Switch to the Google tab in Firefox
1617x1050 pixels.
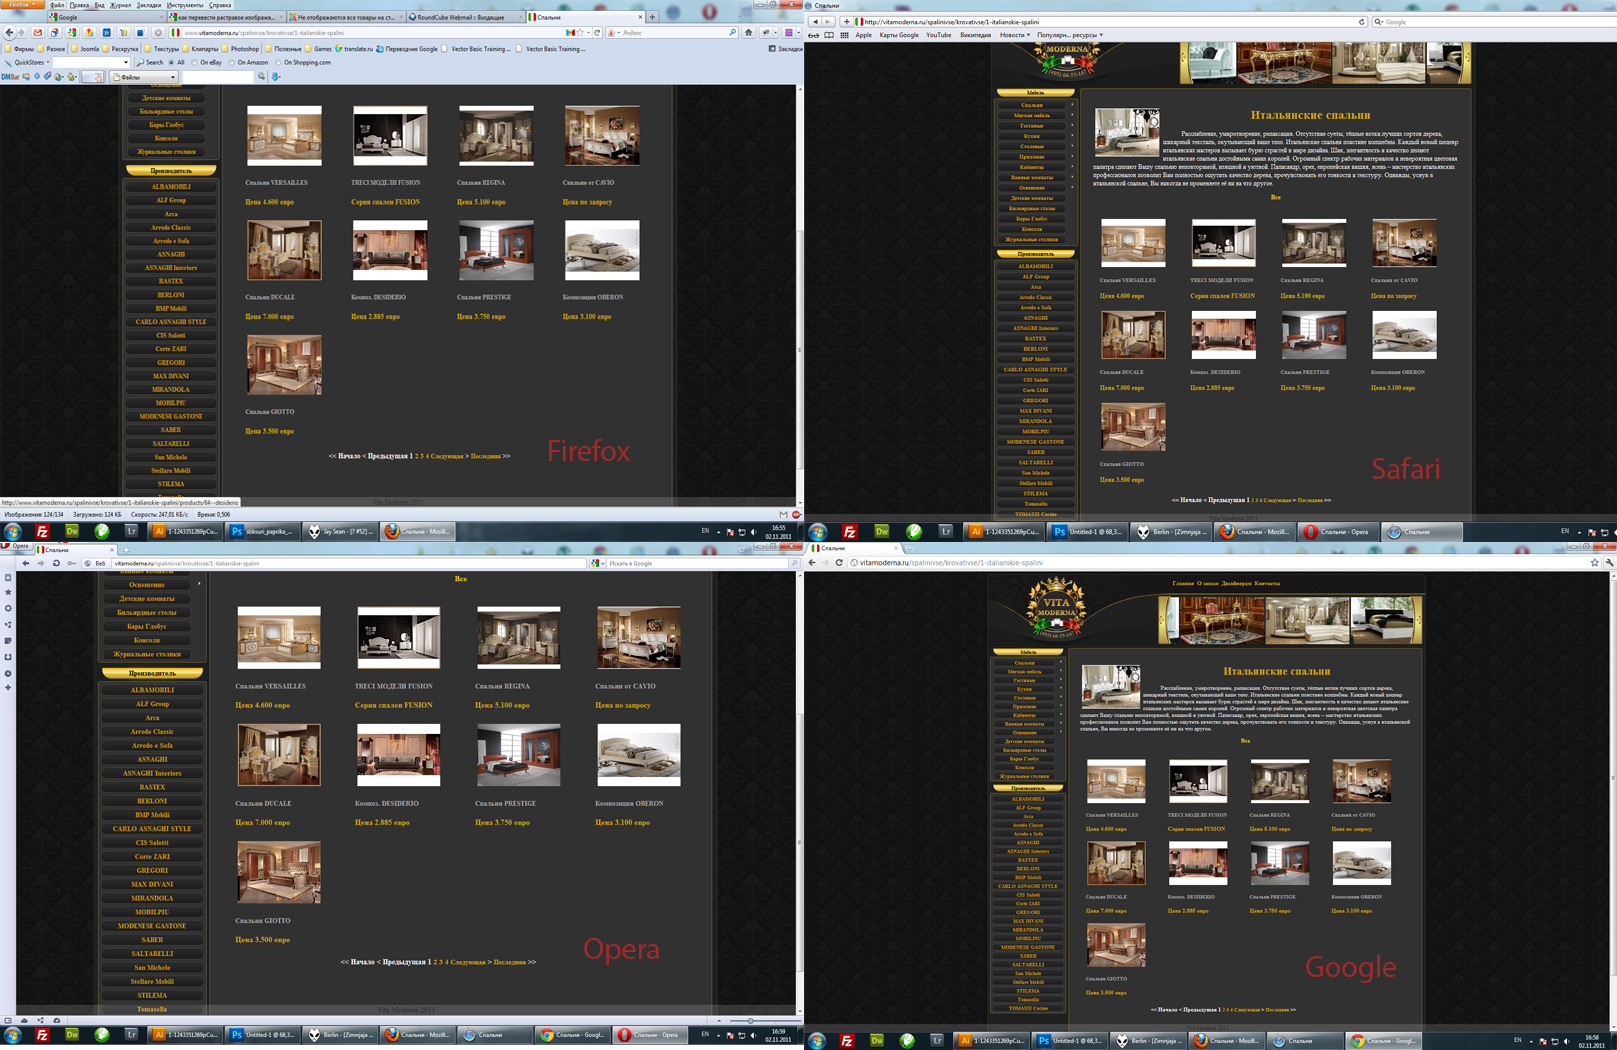108,17
